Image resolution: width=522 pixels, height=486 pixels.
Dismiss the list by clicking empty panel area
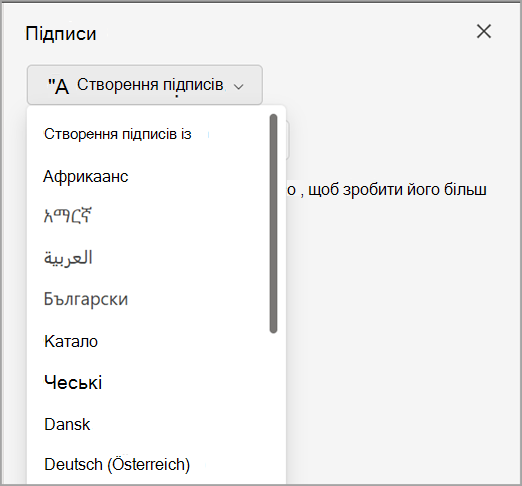click(x=400, y=317)
